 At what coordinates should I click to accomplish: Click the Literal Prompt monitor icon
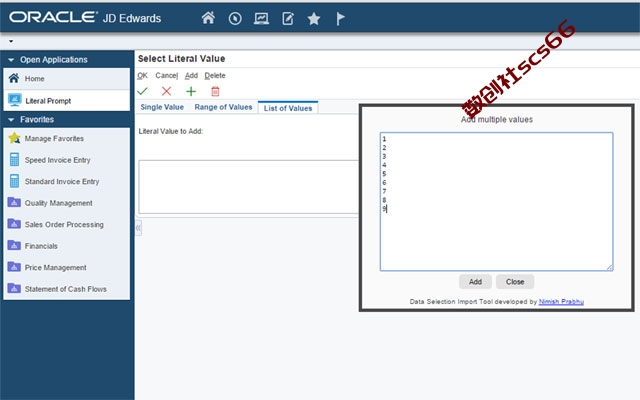coord(15,100)
